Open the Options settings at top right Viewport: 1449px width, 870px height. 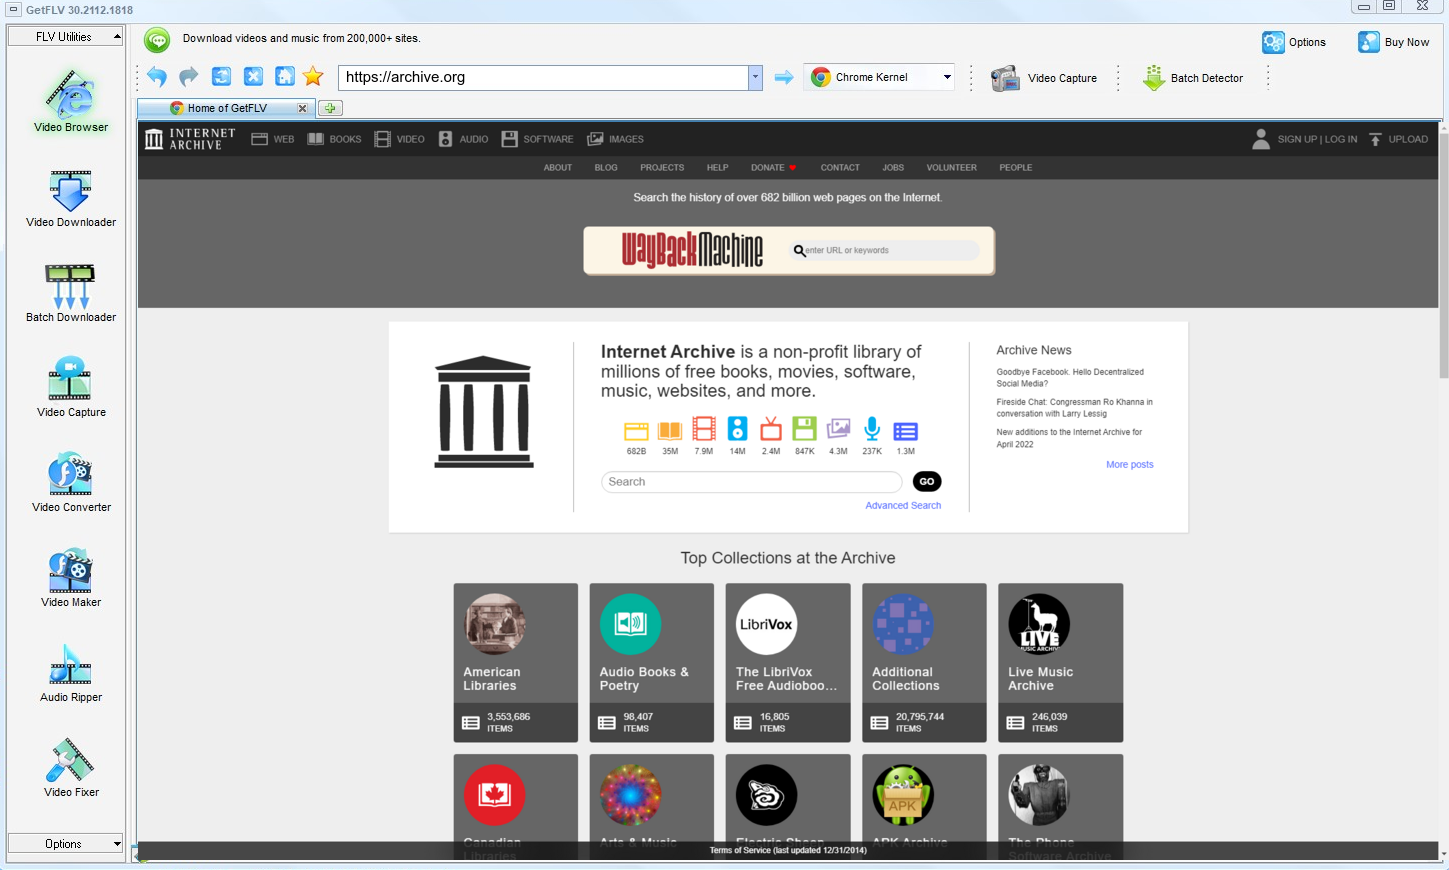click(1294, 42)
